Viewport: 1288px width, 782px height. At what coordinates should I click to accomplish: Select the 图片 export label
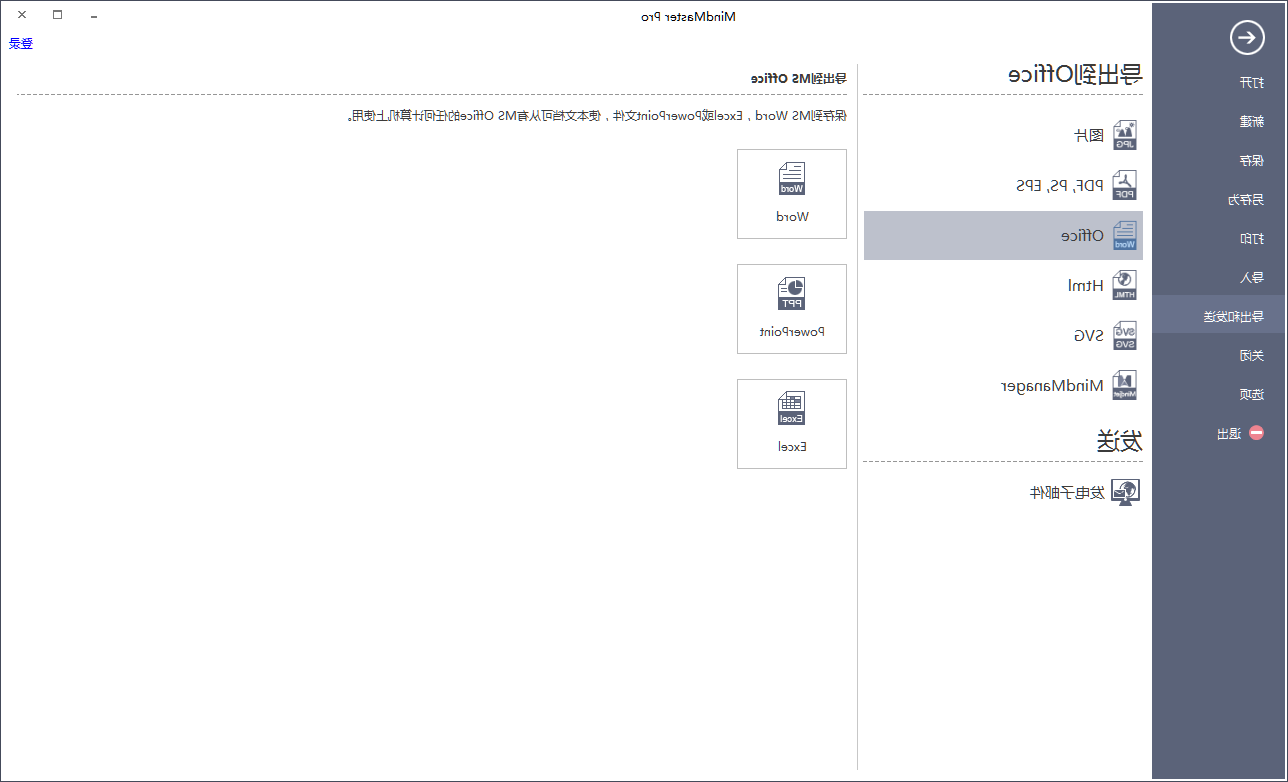click(x=1089, y=135)
